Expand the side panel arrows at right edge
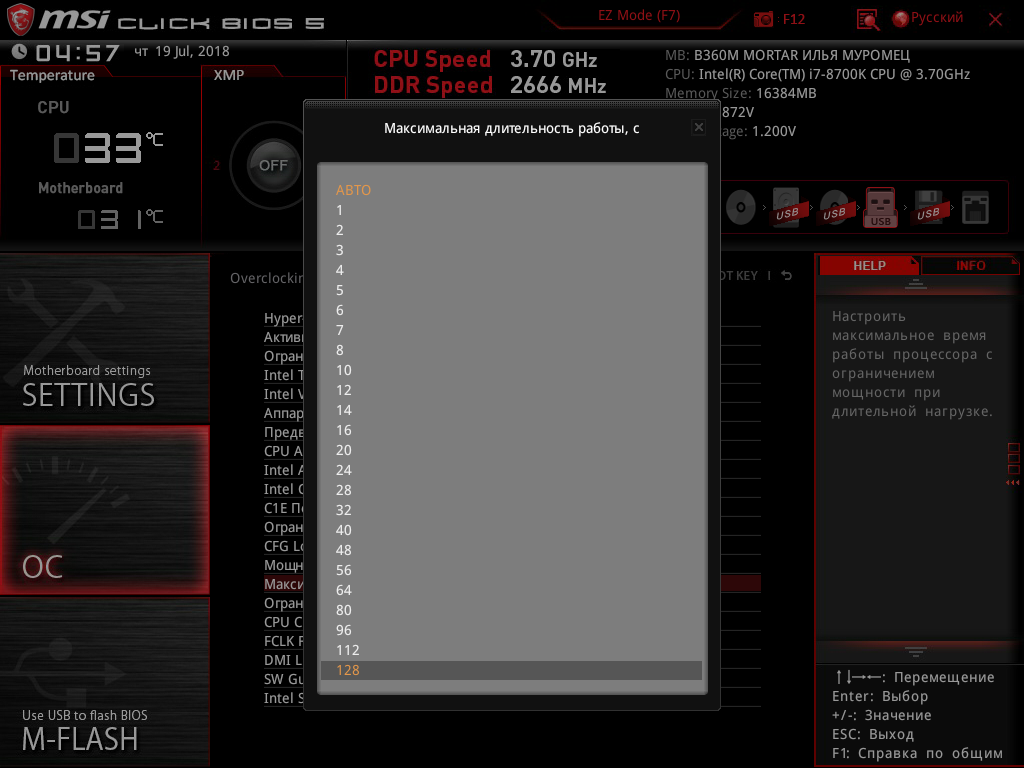This screenshot has width=1024, height=768. [x=1013, y=483]
